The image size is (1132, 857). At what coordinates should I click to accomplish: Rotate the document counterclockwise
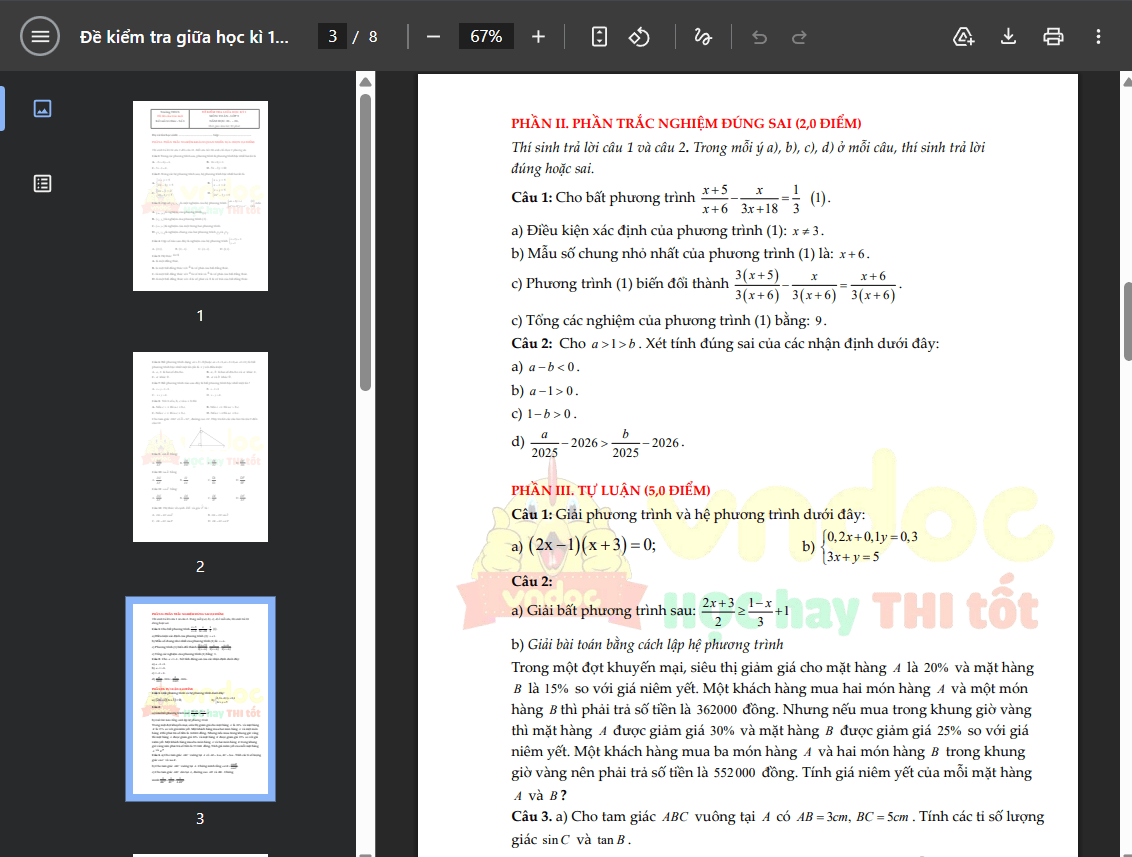tap(639, 36)
